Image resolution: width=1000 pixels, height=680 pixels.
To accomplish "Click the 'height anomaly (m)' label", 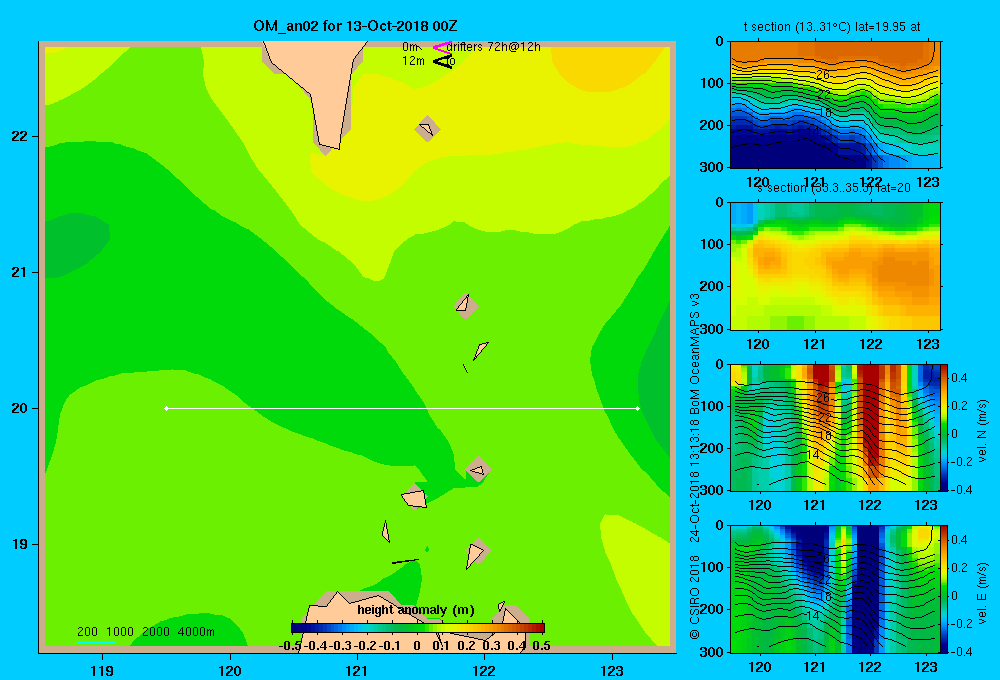I will tap(416, 610).
